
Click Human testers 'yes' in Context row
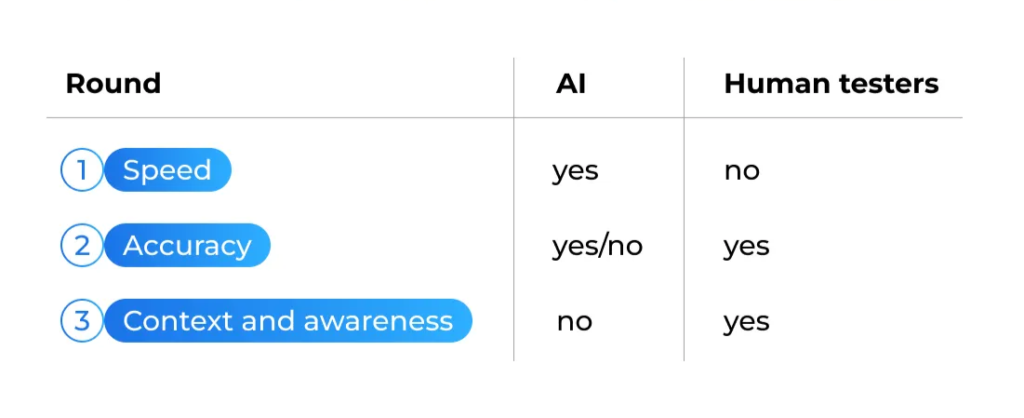click(x=746, y=322)
